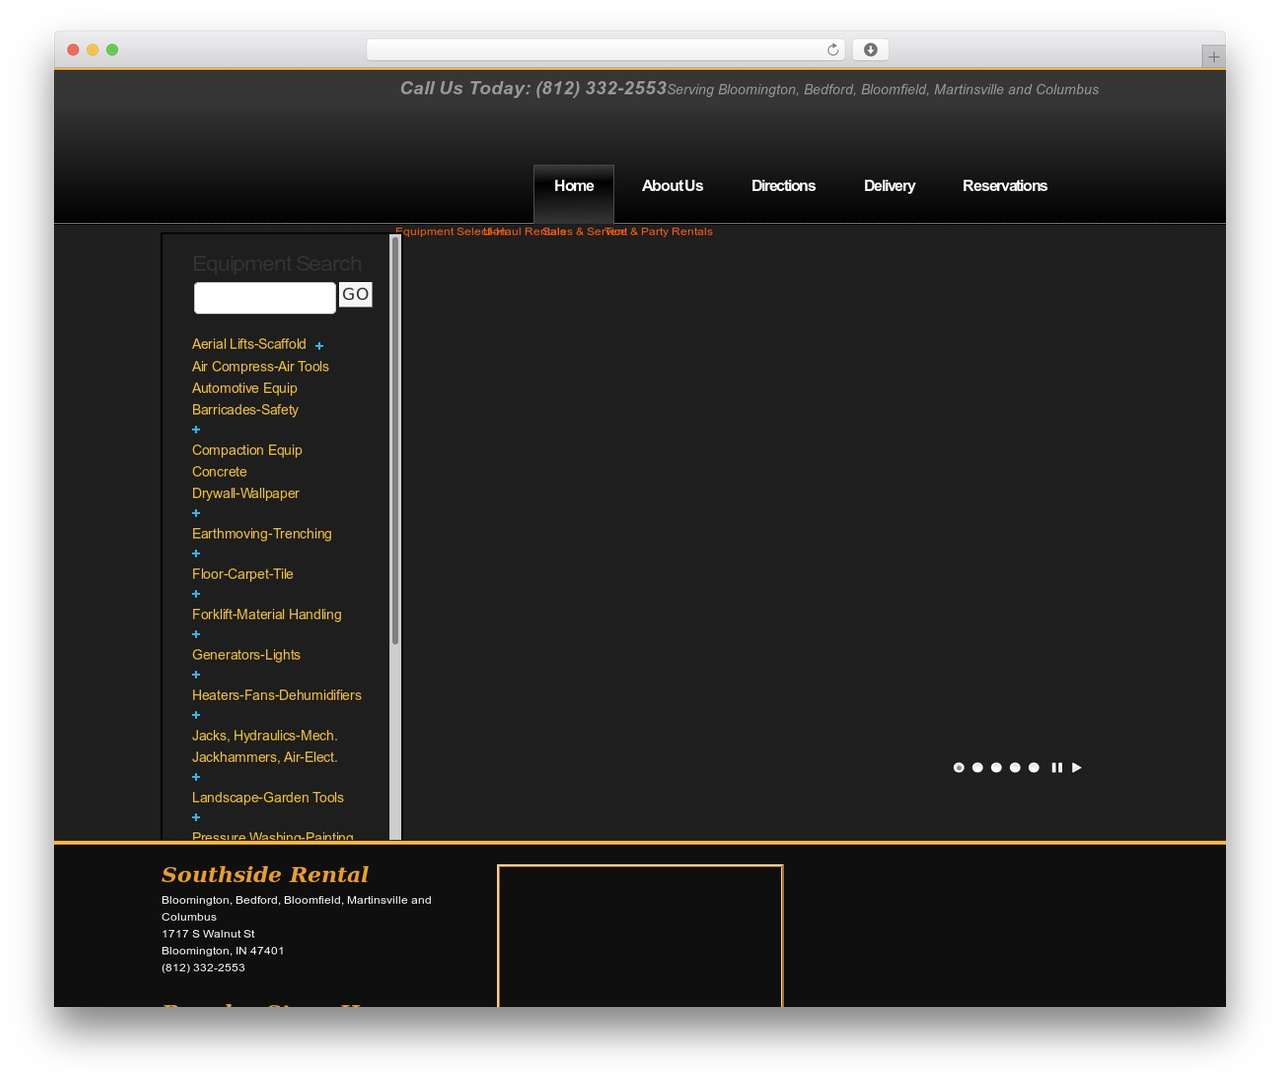This screenshot has height=1084, width=1280.
Task: Open the browser downloads button
Action: point(870,50)
